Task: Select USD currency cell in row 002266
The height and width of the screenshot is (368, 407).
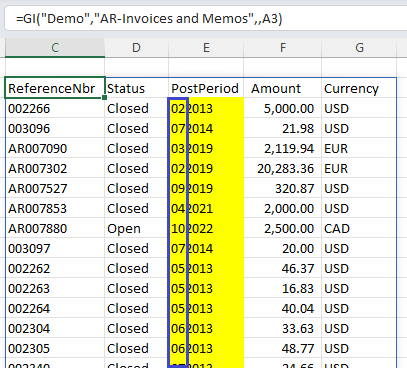Action: 359,108
